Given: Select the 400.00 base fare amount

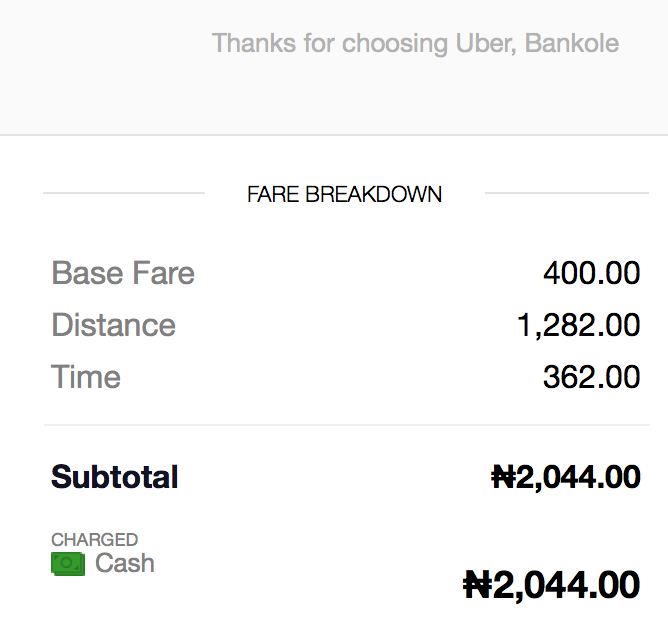Looking at the screenshot, I should pos(591,274).
